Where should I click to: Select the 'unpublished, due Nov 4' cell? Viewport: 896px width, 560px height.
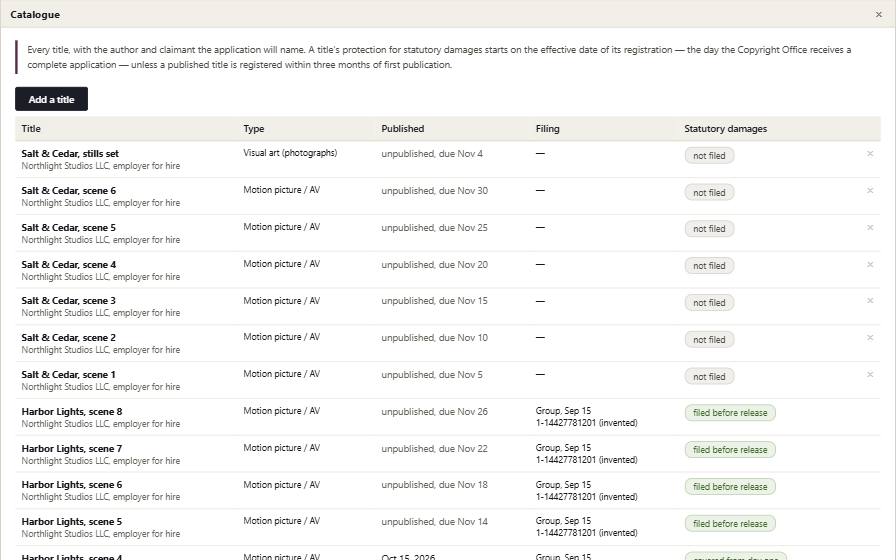pyautogui.click(x=432, y=153)
